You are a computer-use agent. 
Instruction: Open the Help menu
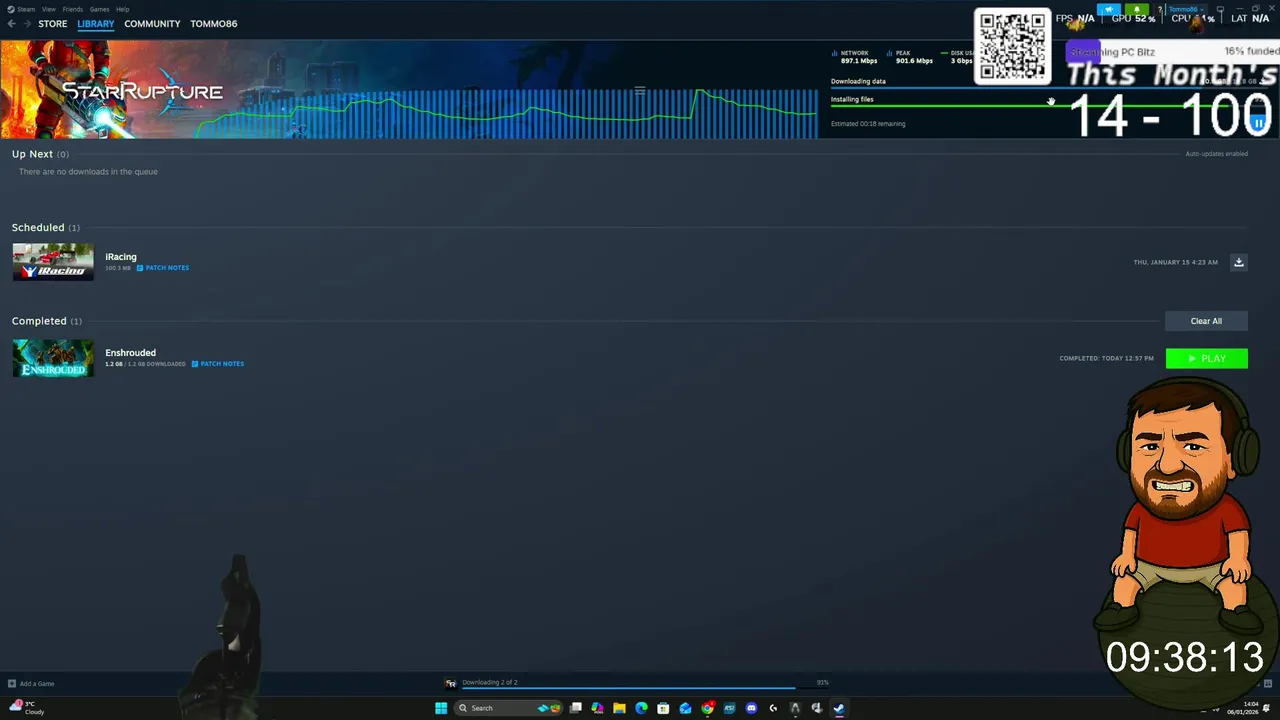tap(122, 9)
